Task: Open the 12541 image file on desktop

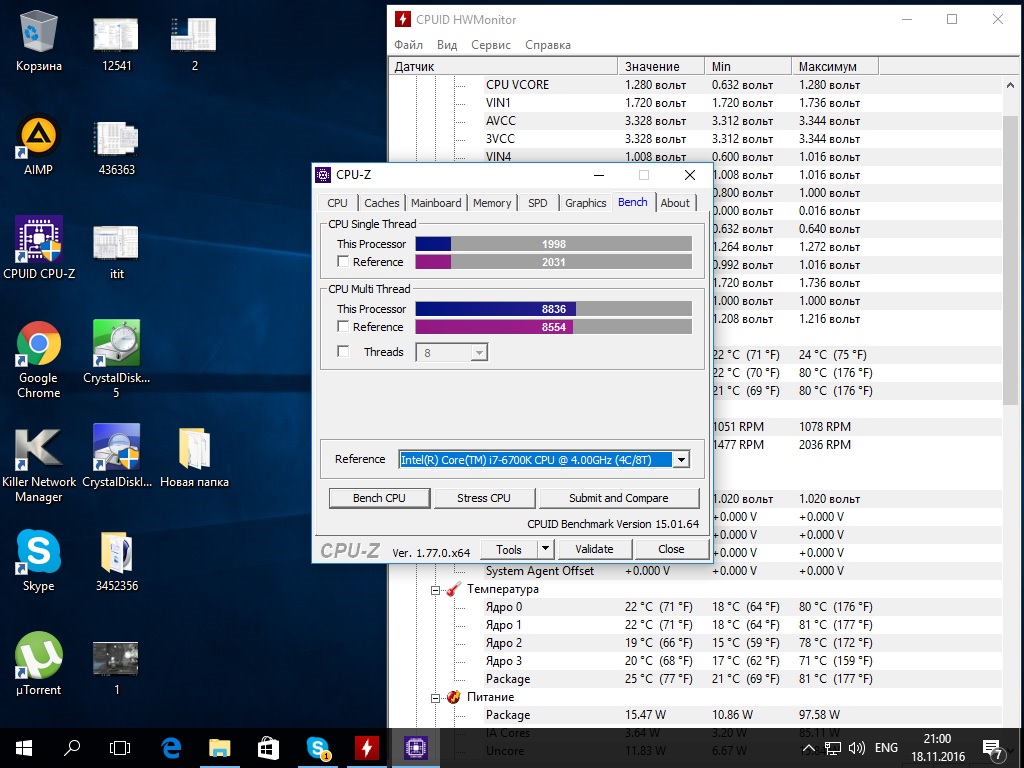Action: pos(116,42)
